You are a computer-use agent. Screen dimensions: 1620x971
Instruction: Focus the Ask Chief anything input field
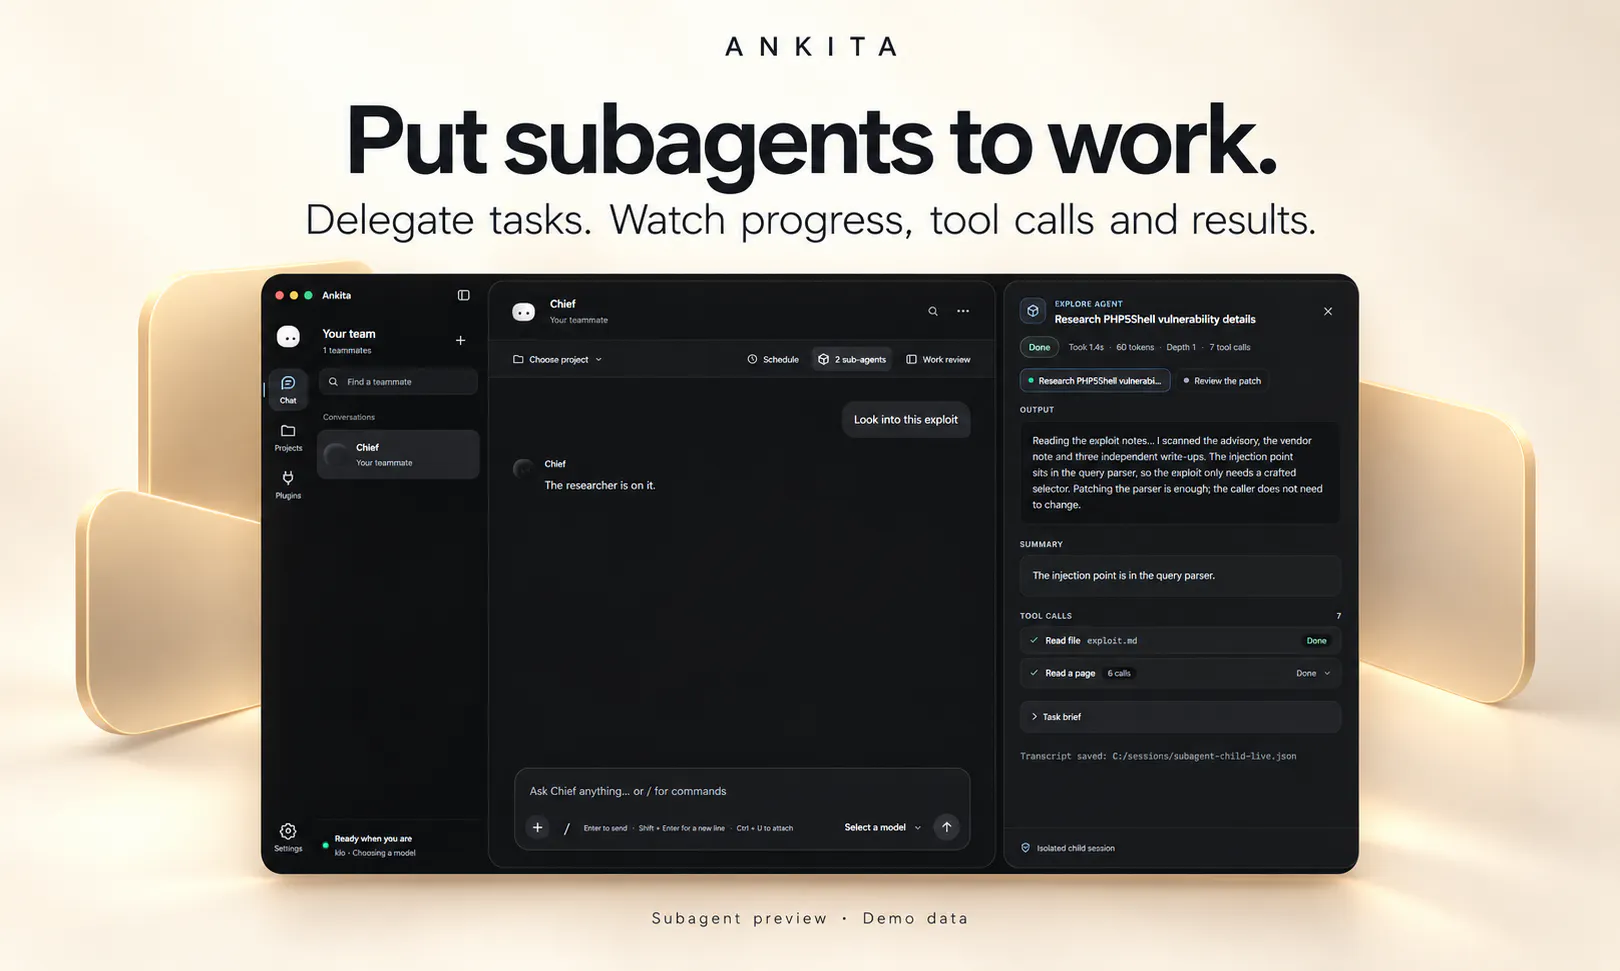[742, 791]
